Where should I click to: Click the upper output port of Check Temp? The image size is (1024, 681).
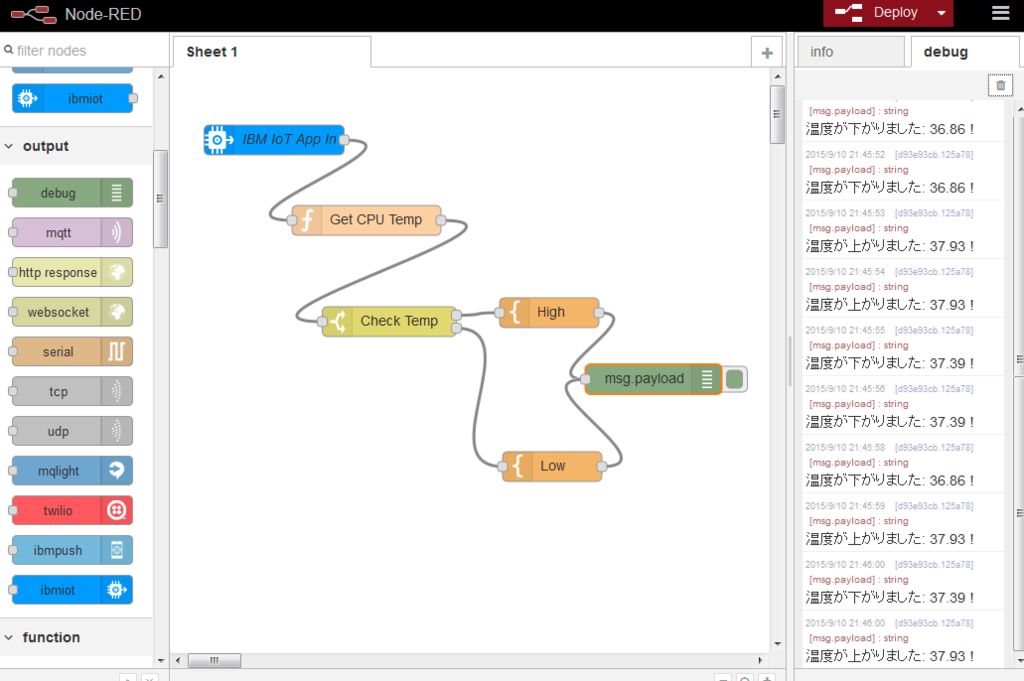456,315
